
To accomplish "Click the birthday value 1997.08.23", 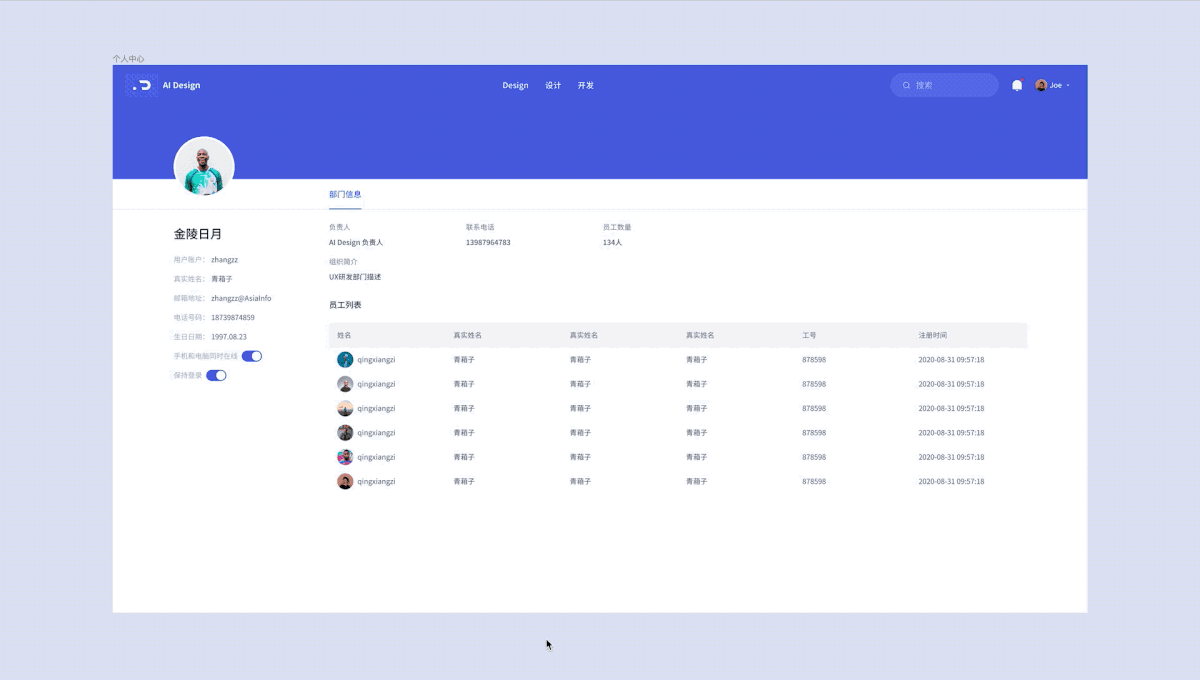I will 229,337.
